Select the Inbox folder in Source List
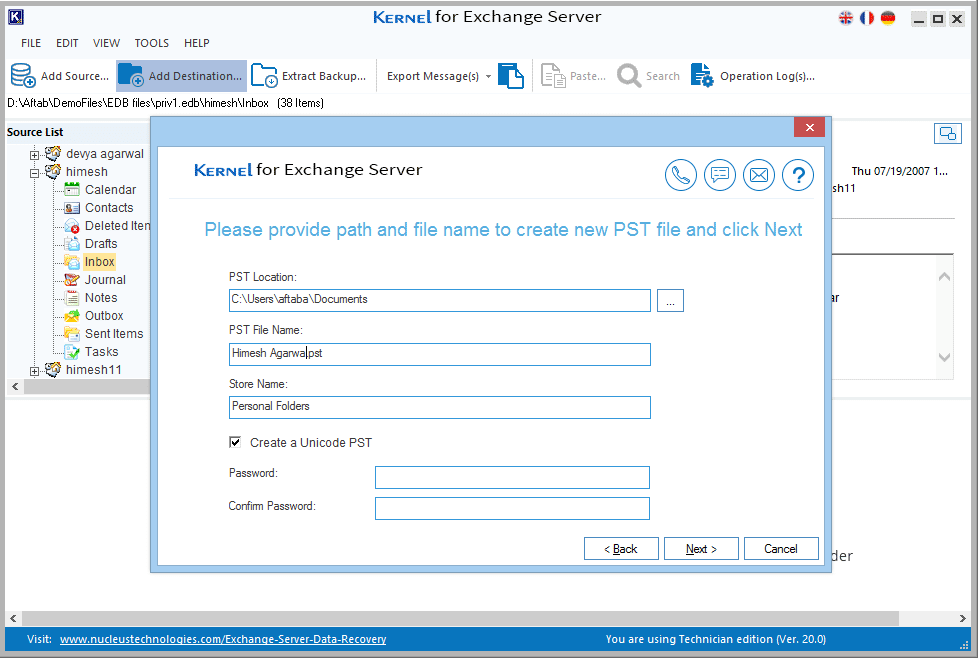 (x=100, y=262)
